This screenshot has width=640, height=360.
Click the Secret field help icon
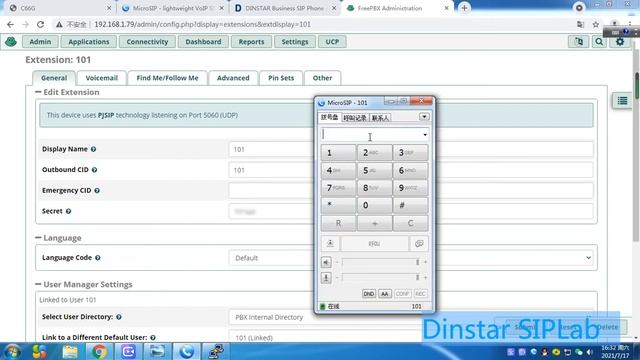coord(69,211)
